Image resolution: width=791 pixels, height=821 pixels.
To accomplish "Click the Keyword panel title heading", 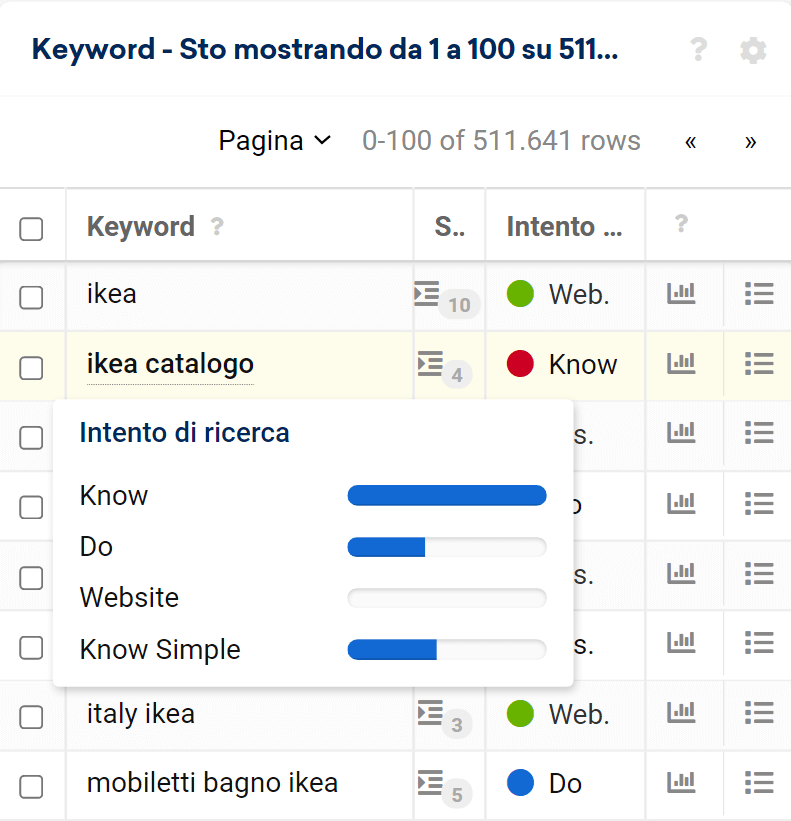I will point(325,50).
